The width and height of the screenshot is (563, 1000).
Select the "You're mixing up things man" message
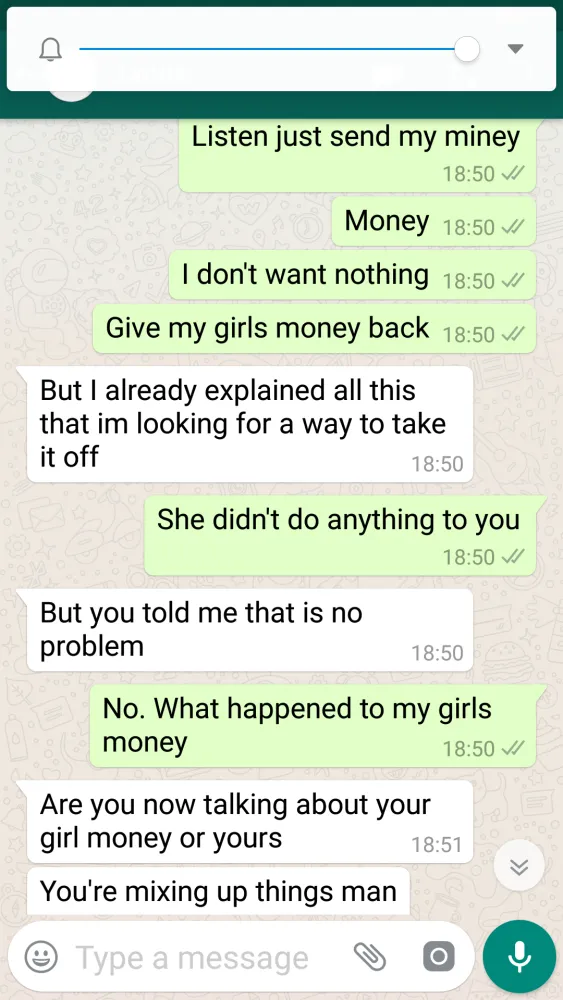(x=218, y=891)
